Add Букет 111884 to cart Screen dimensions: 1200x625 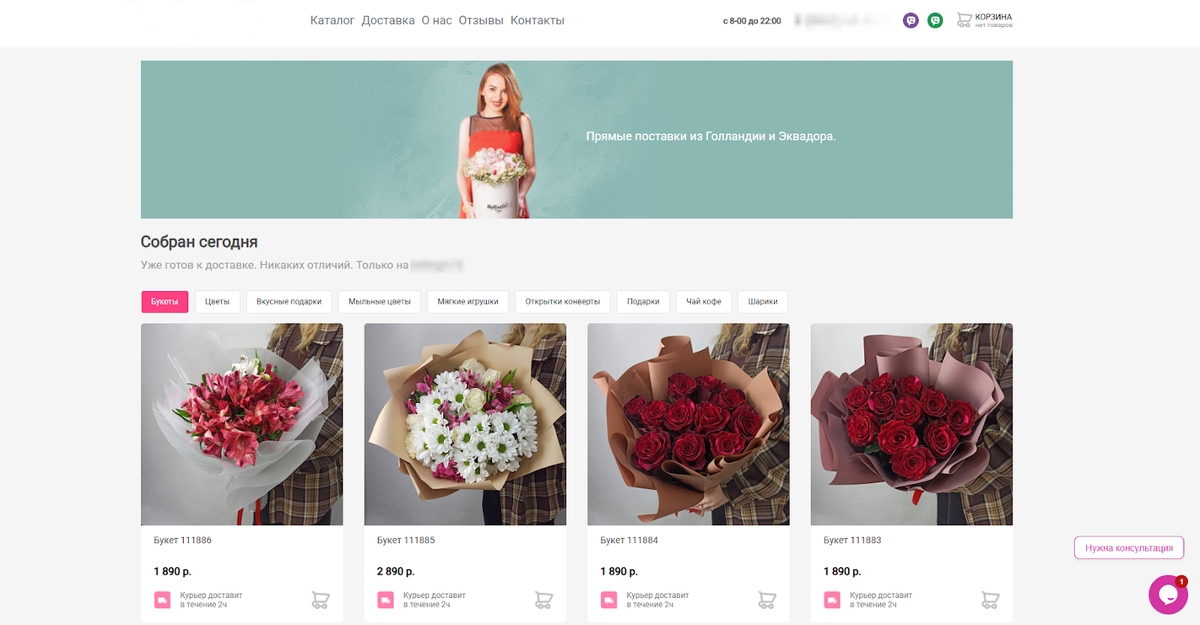tap(767, 600)
